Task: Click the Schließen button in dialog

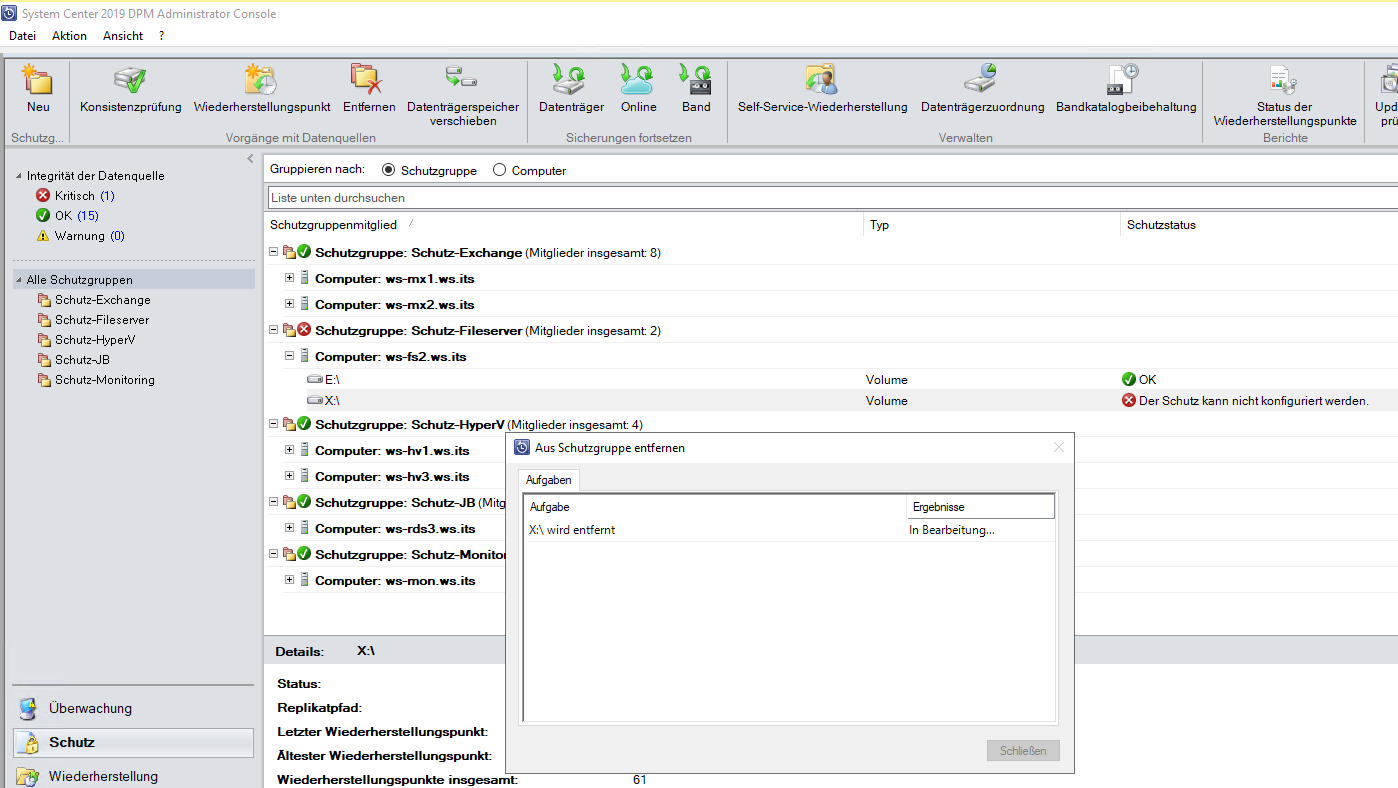Action: (1023, 751)
